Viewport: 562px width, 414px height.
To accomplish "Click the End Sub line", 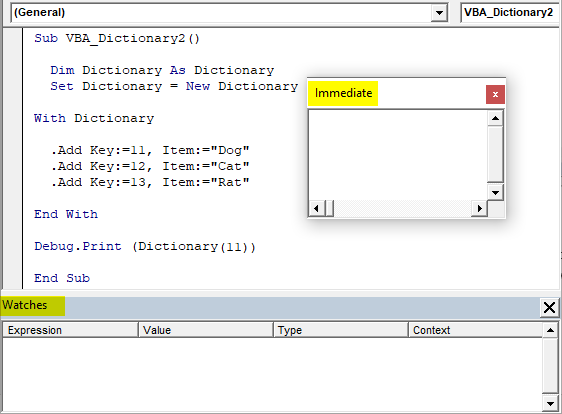I will [x=62, y=278].
